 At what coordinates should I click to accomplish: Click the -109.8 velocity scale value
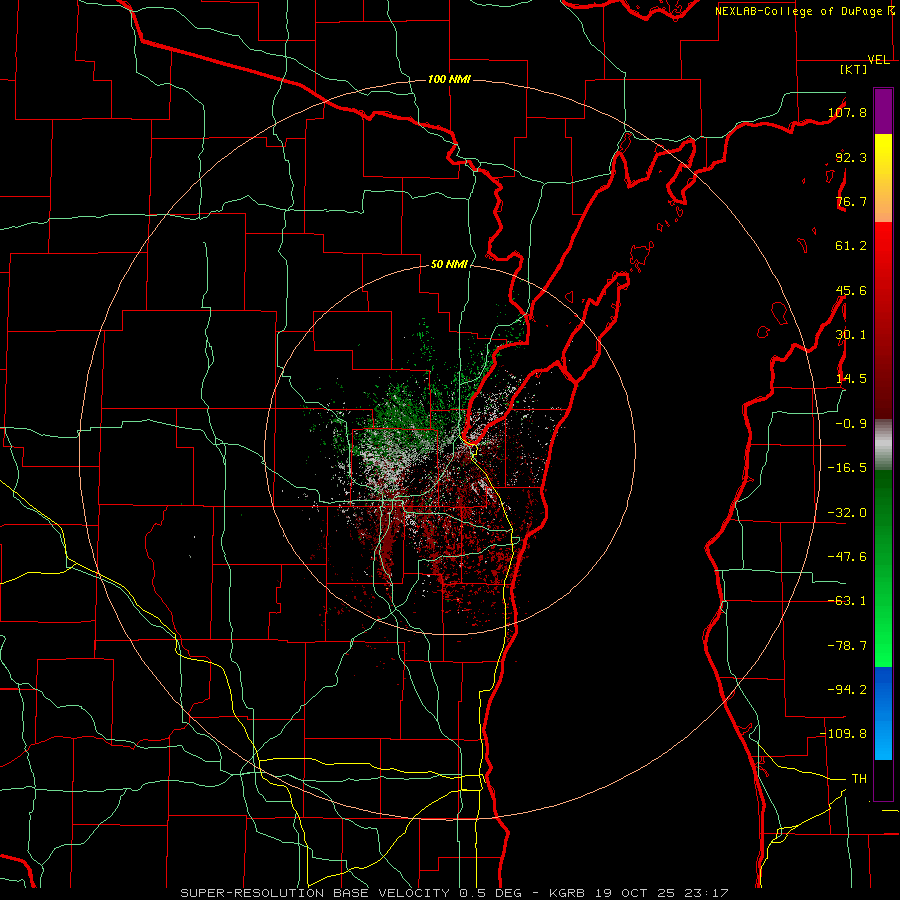pos(844,734)
